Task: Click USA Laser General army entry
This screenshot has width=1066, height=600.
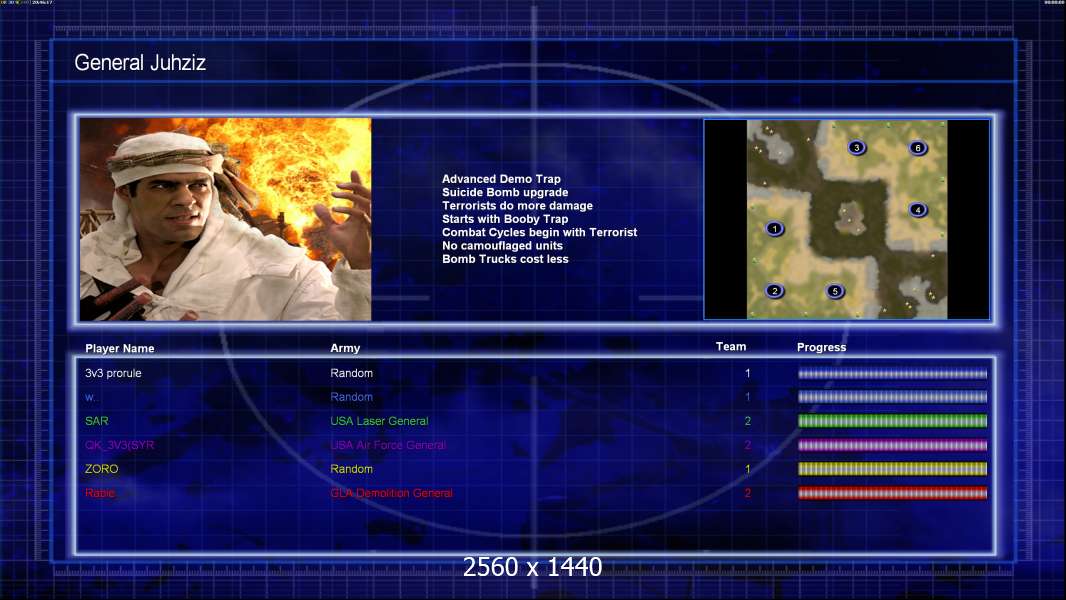Action: point(379,421)
